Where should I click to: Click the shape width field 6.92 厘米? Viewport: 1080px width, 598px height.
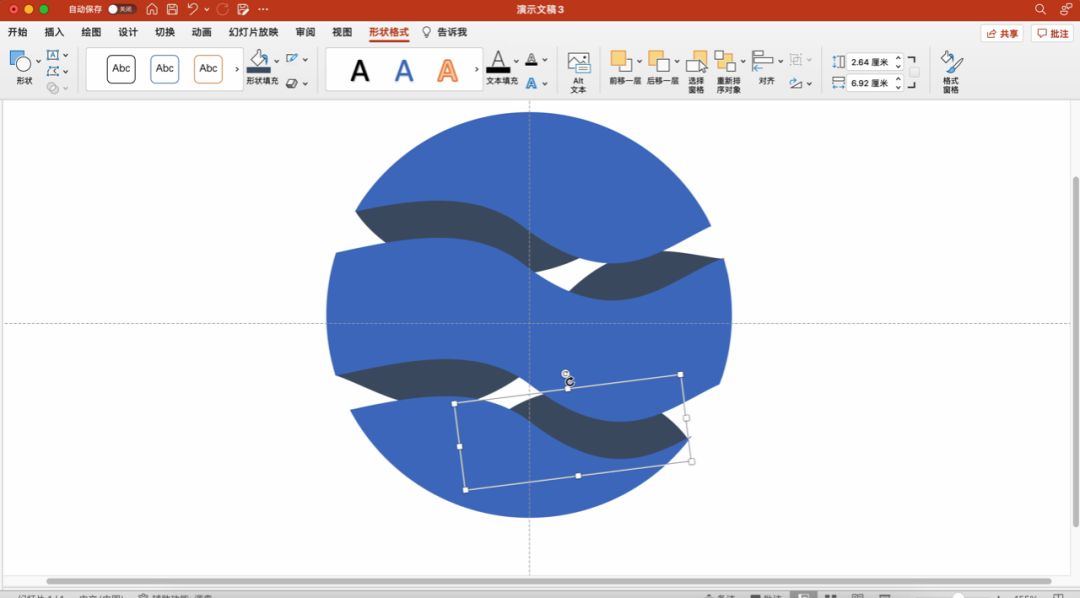pos(869,83)
